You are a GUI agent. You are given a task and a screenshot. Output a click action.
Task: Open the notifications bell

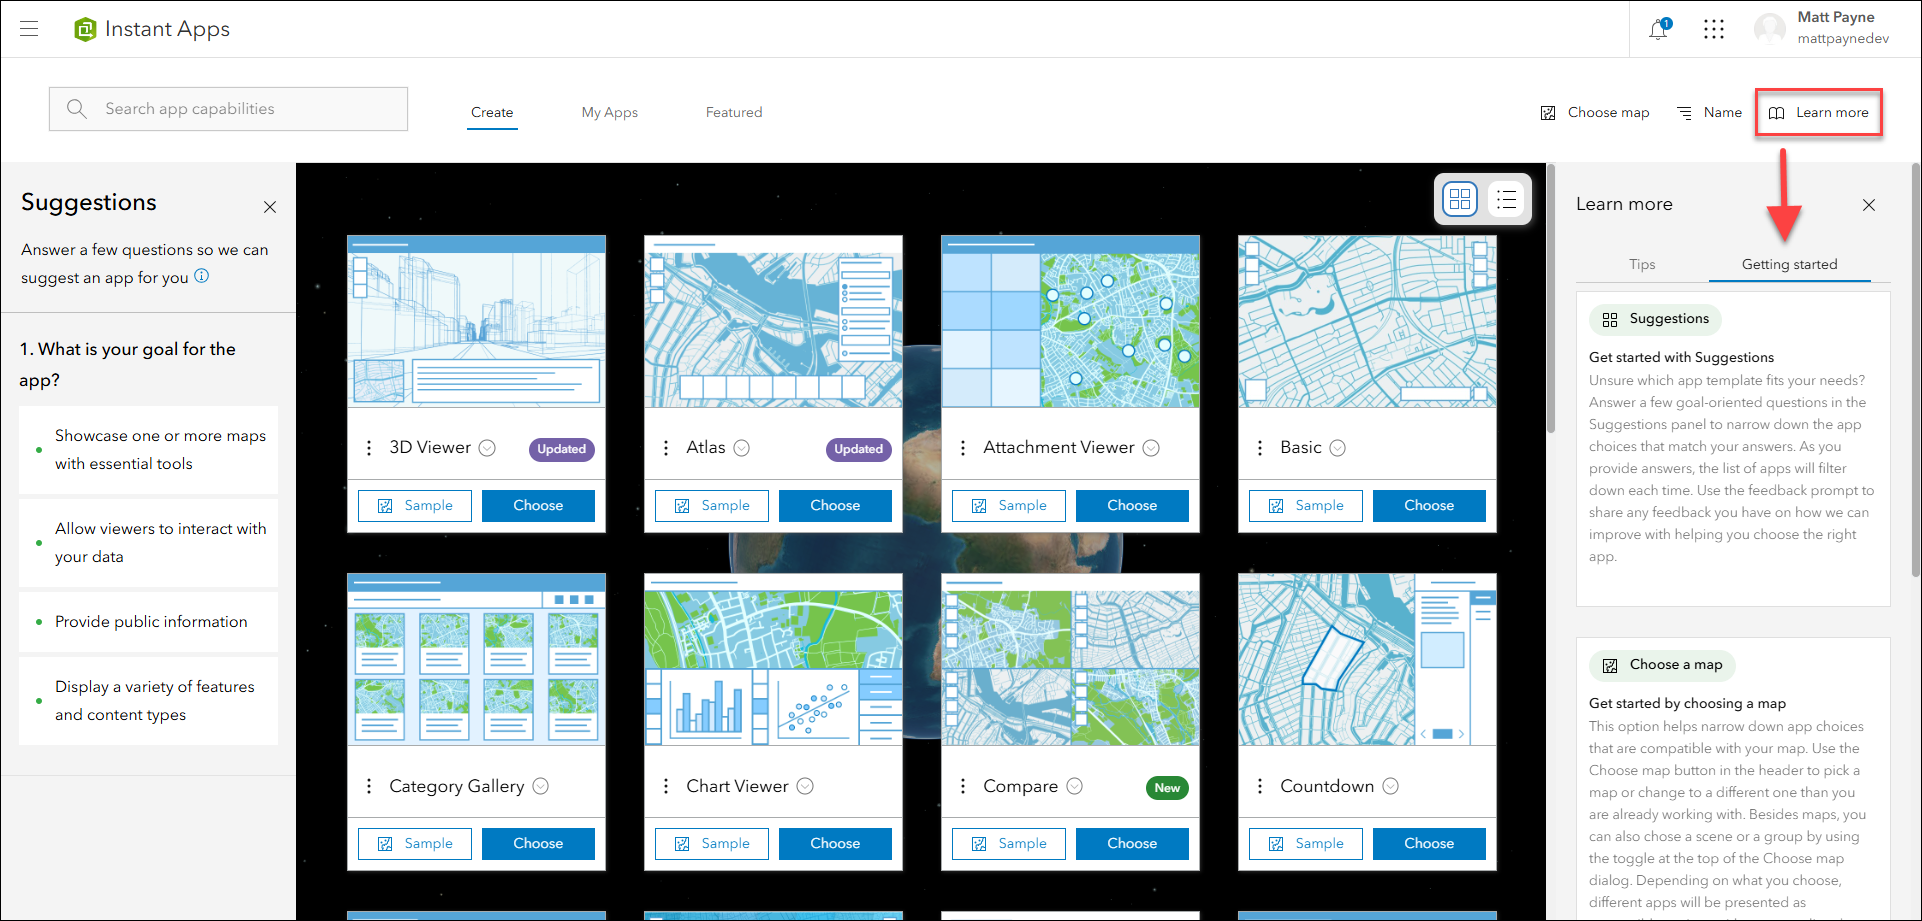click(x=1658, y=29)
